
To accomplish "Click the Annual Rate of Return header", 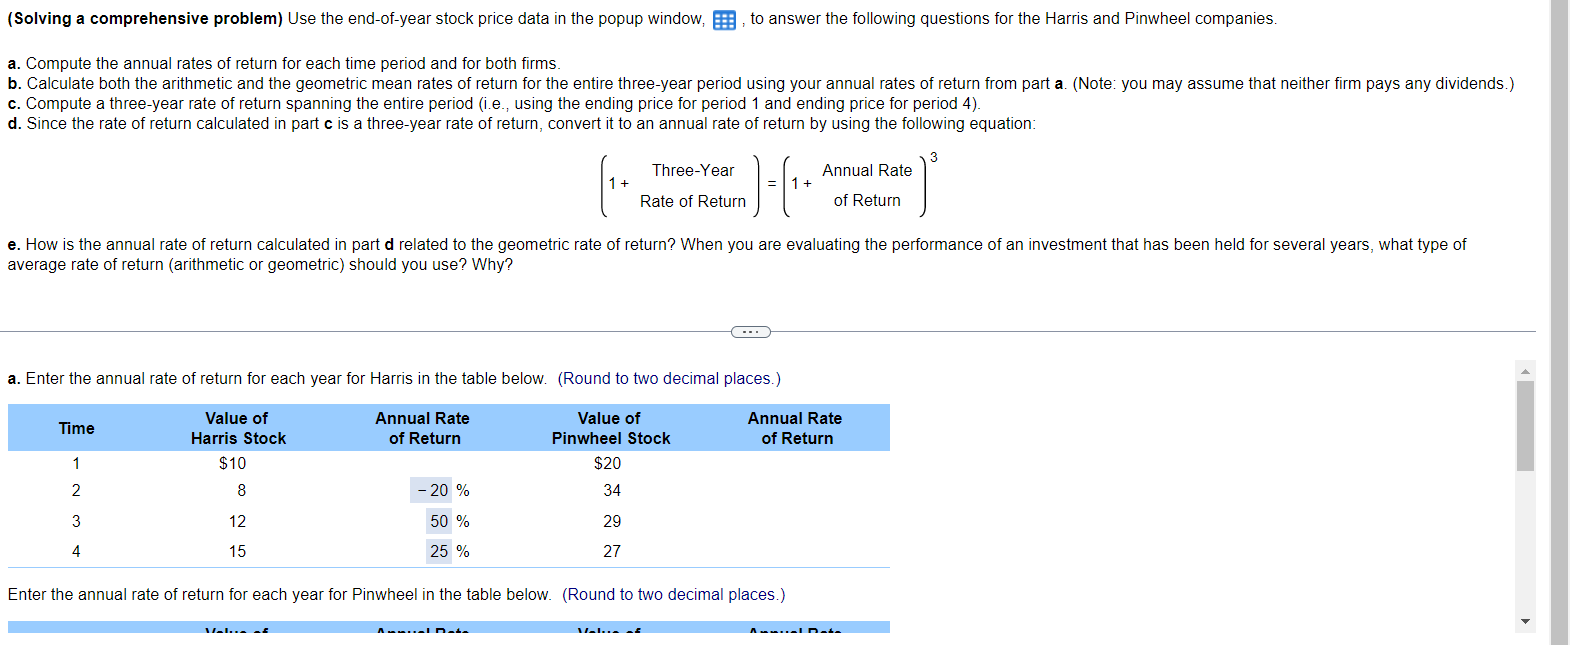I will [x=422, y=428].
